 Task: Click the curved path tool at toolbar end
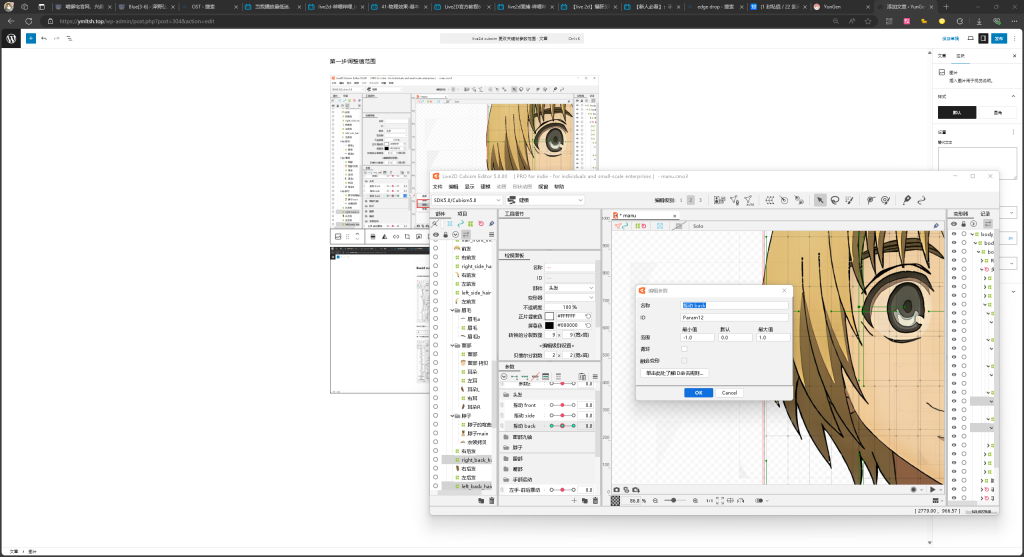tap(921, 200)
